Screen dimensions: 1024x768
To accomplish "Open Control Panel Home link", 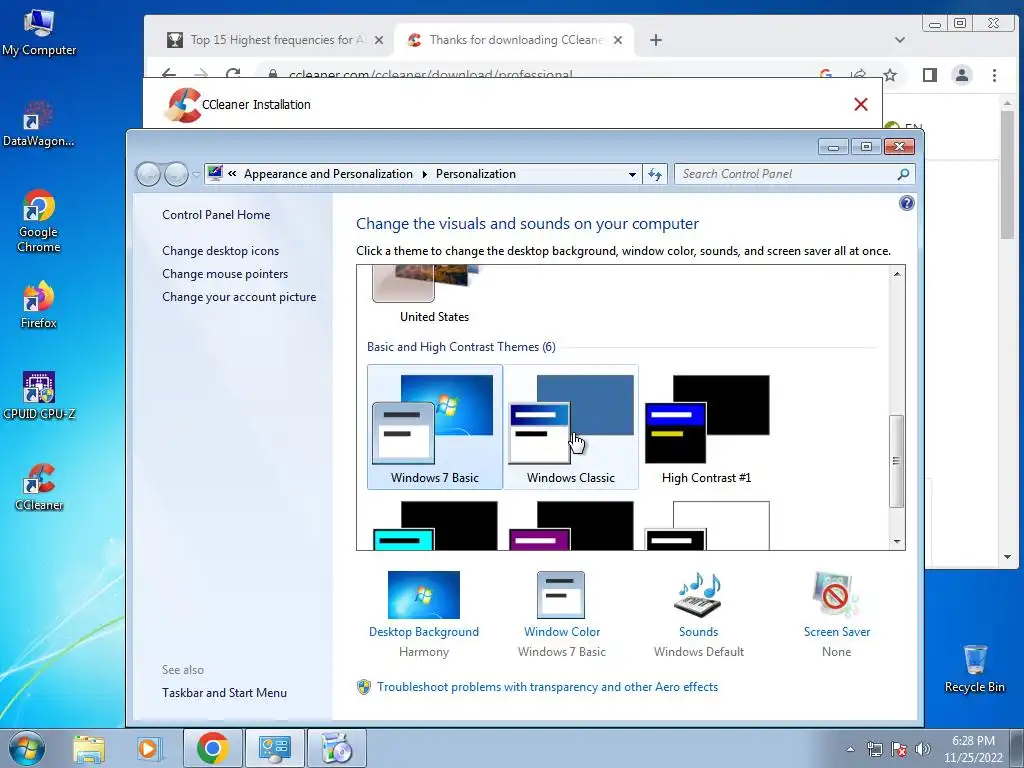I will click(x=216, y=215).
